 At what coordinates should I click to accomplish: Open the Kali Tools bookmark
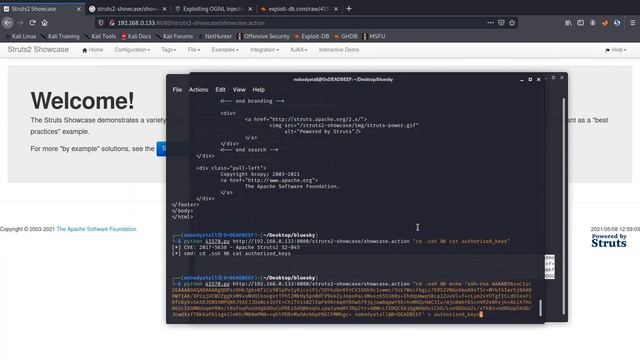point(100,36)
